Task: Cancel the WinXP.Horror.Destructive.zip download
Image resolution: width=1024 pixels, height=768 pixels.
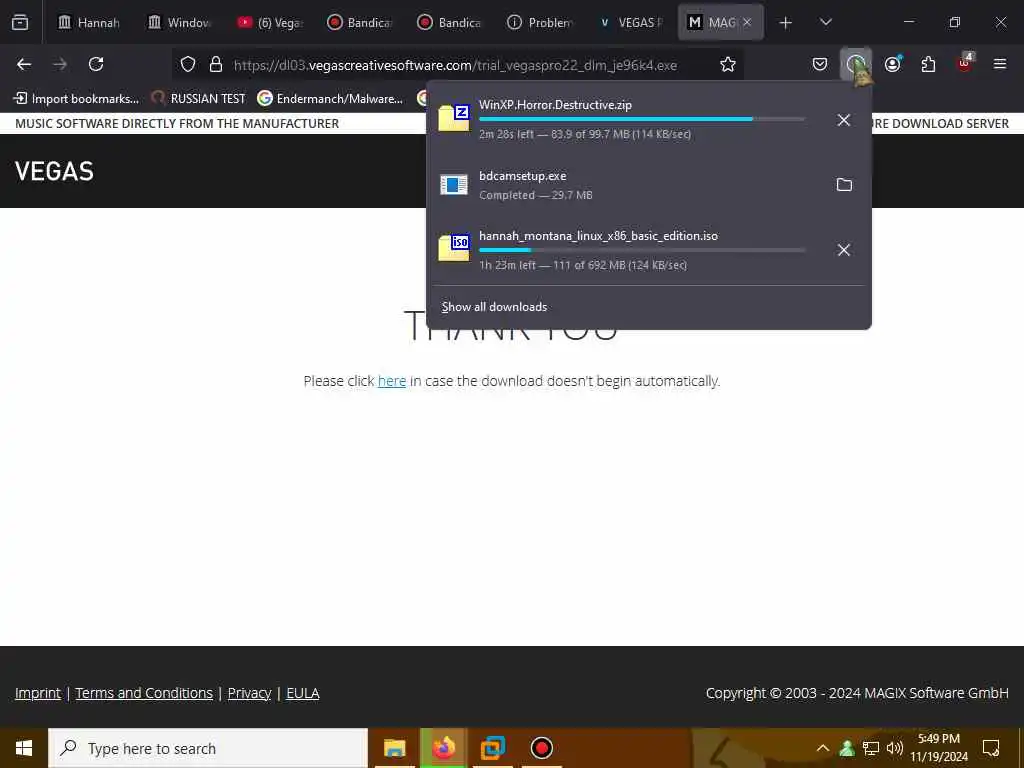Action: click(844, 120)
